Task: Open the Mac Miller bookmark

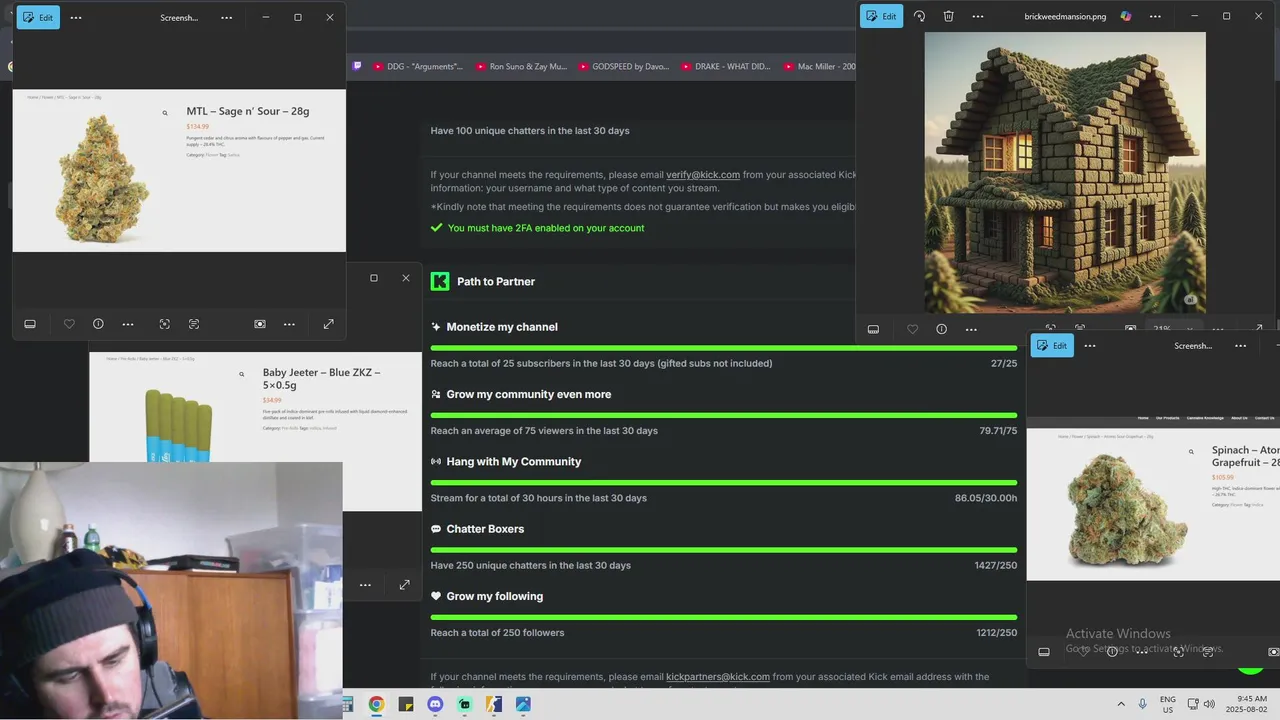Action: click(x=820, y=67)
